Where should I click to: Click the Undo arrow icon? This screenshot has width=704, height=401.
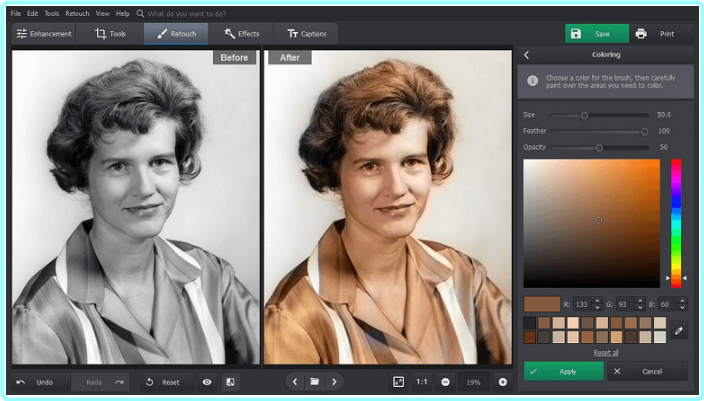(21, 382)
